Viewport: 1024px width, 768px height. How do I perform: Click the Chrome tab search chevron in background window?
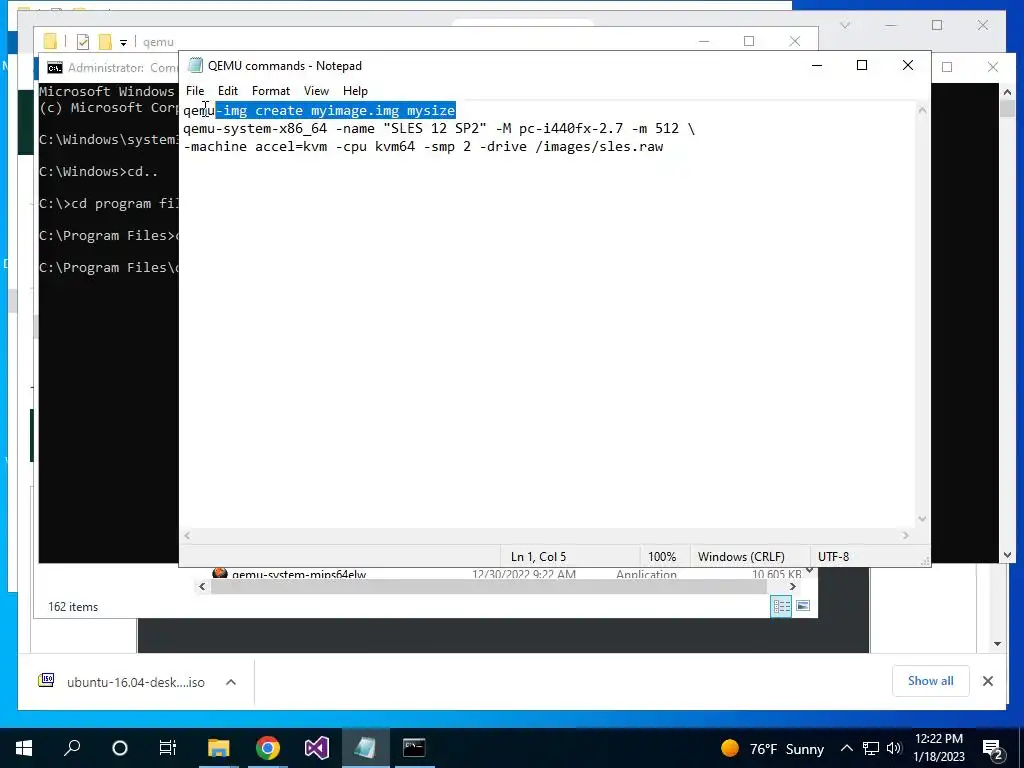(845, 25)
